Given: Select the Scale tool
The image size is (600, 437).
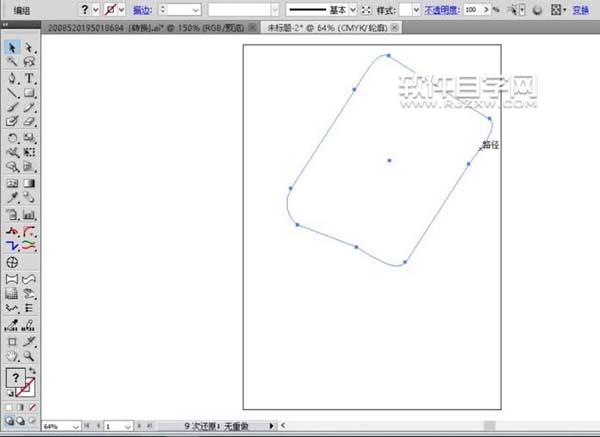Looking at the screenshot, I should [29, 138].
